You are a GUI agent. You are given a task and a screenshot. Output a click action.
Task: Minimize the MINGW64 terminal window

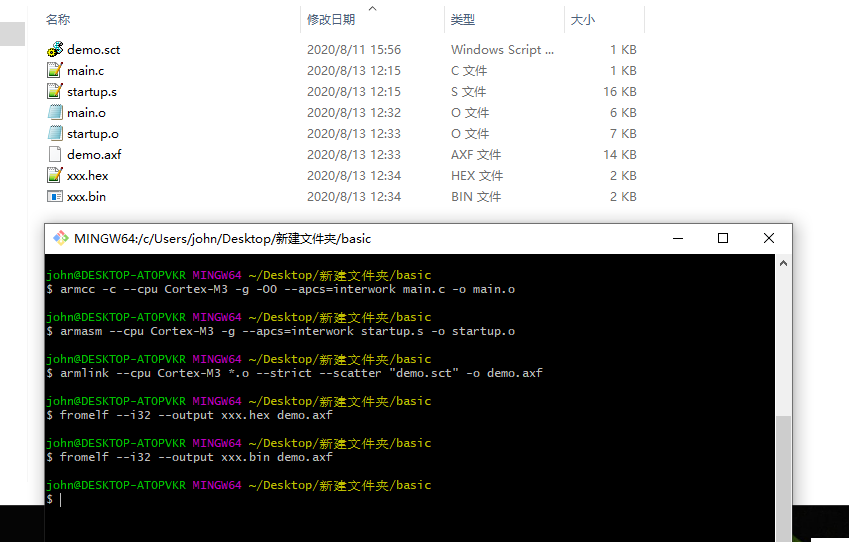coord(678,238)
